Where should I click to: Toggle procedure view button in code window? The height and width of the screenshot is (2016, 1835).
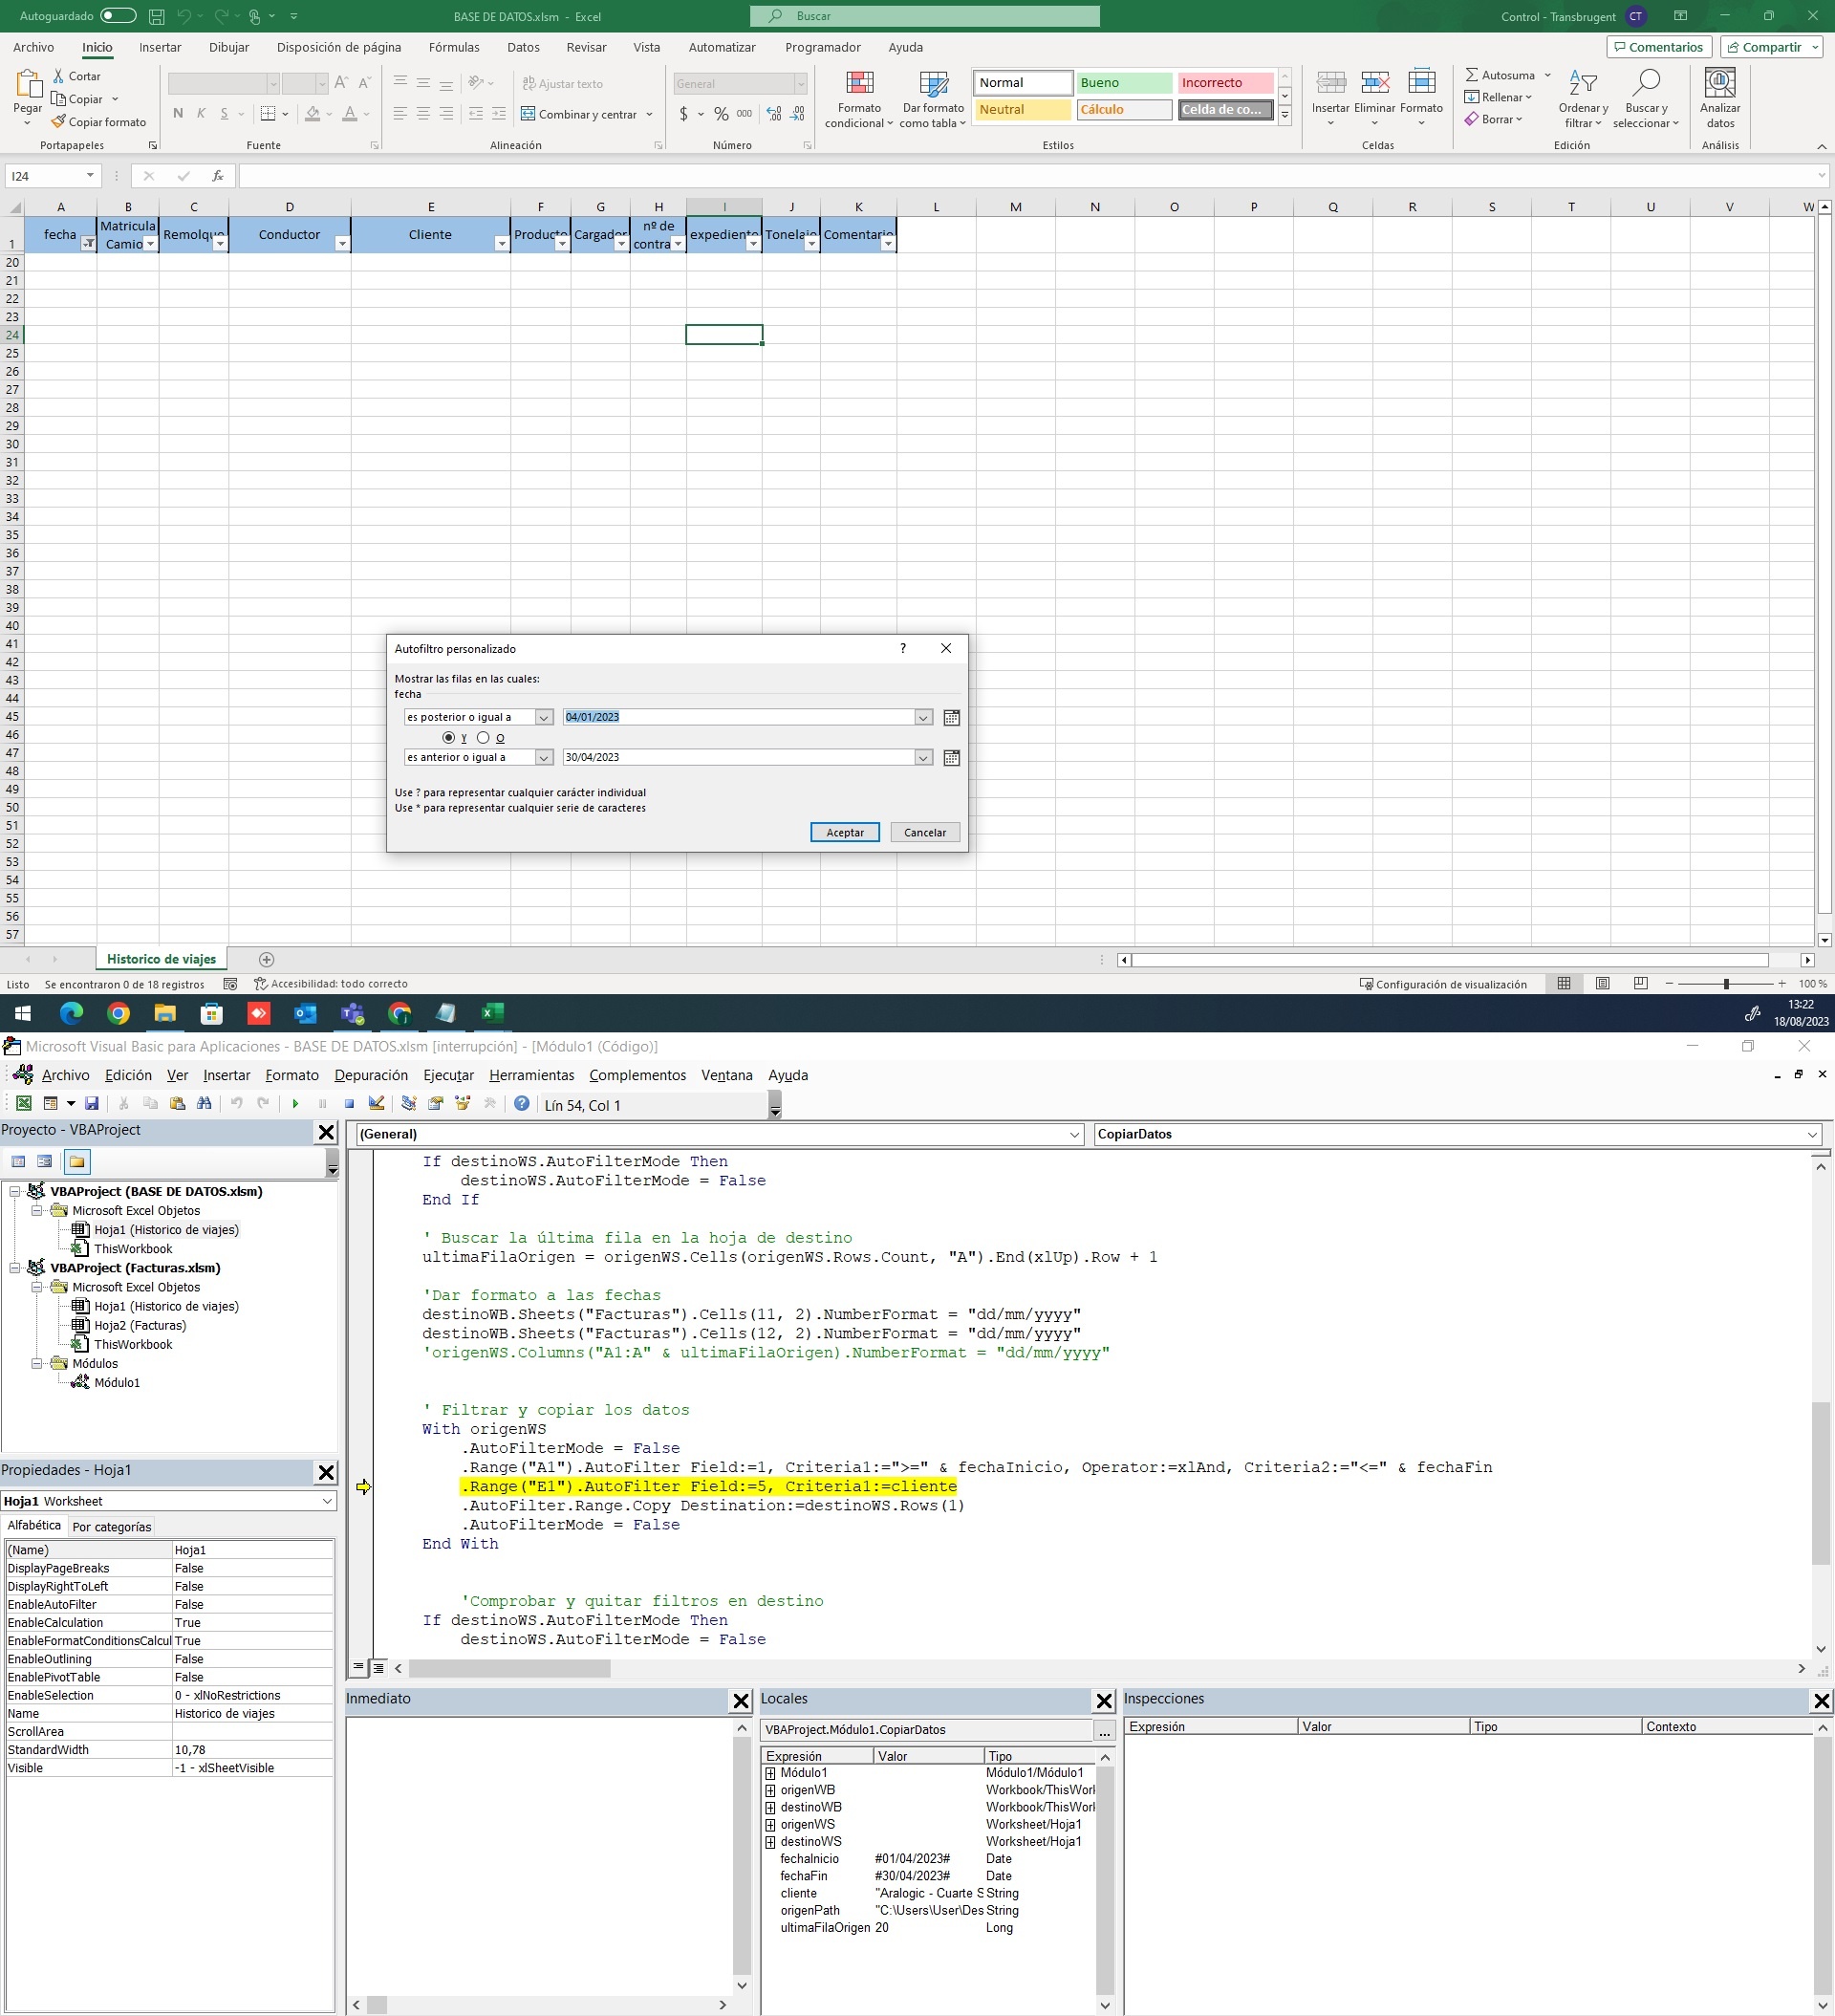pos(358,1668)
